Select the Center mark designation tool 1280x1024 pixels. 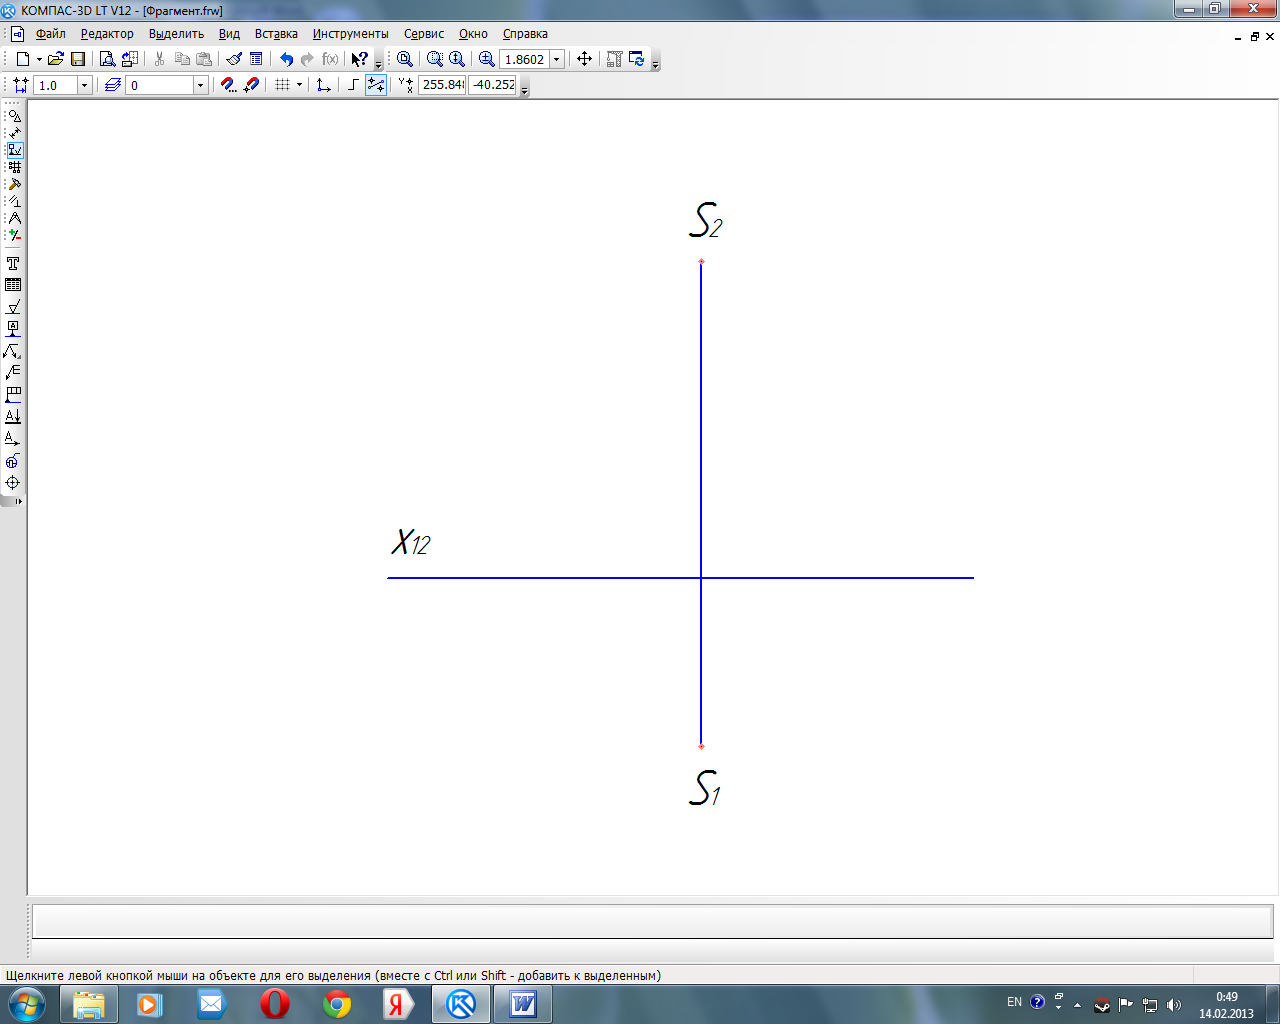pyautogui.click(x=13, y=483)
